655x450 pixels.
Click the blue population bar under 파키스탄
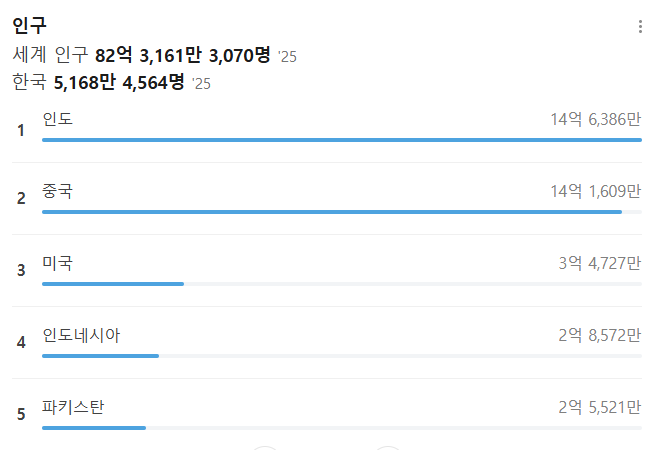tap(94, 428)
